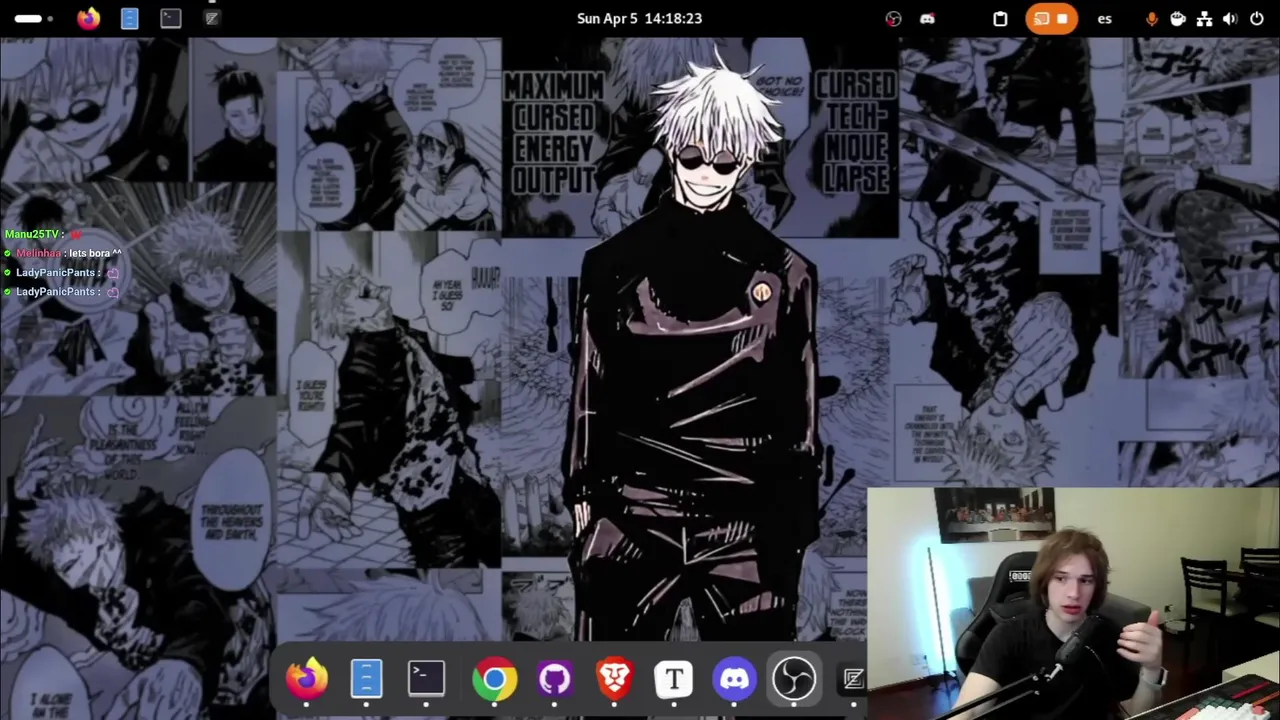Click the Activities workspace indicator in top bar

click(x=33, y=18)
